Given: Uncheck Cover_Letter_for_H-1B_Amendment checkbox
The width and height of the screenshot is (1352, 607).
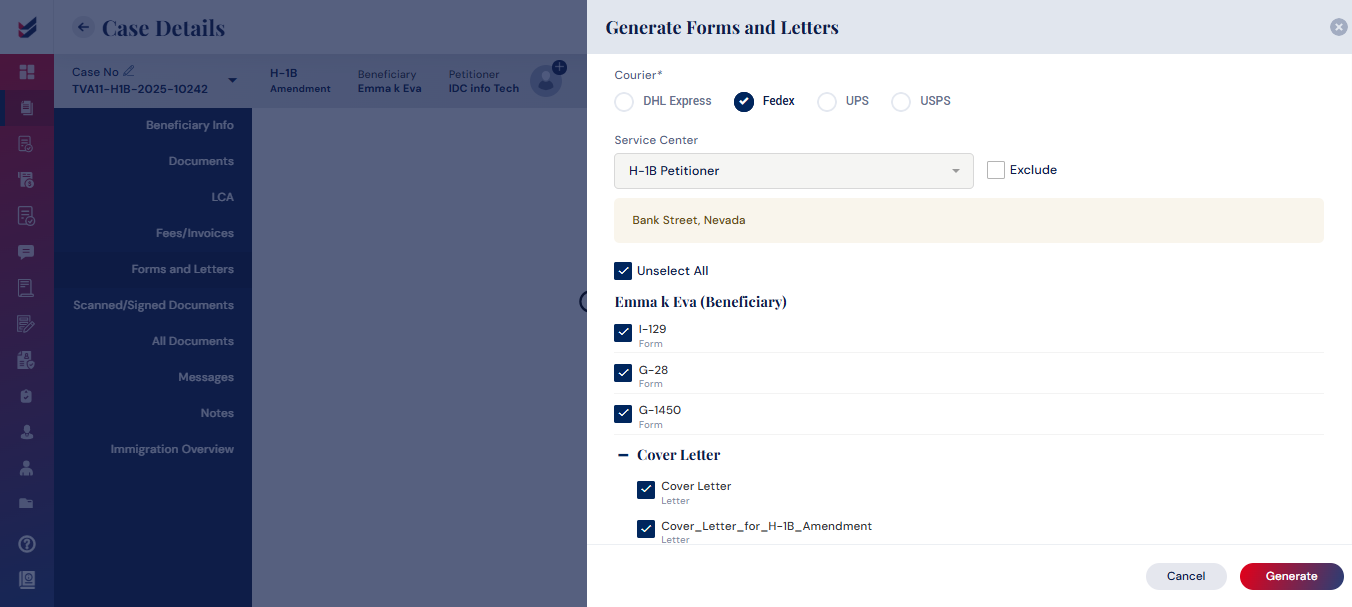Looking at the screenshot, I should click(646, 529).
